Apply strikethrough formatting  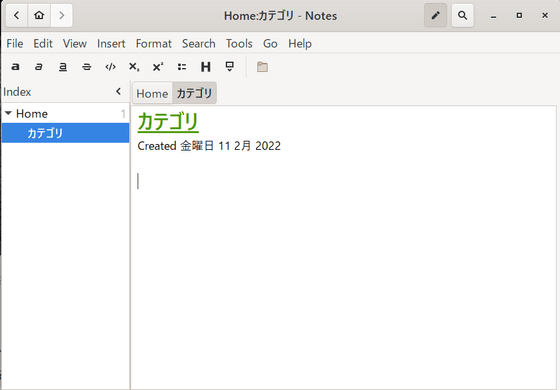point(87,67)
